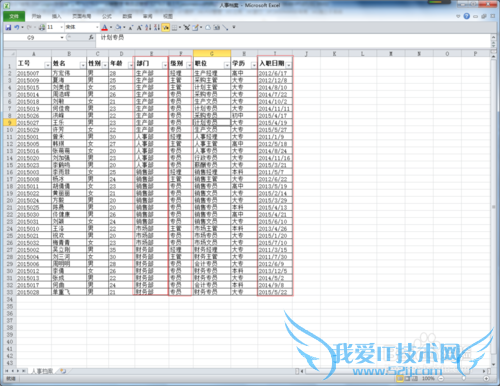This screenshot has height=386, width=500.
Task: Click the zoom in plus button
Action: click(486, 378)
